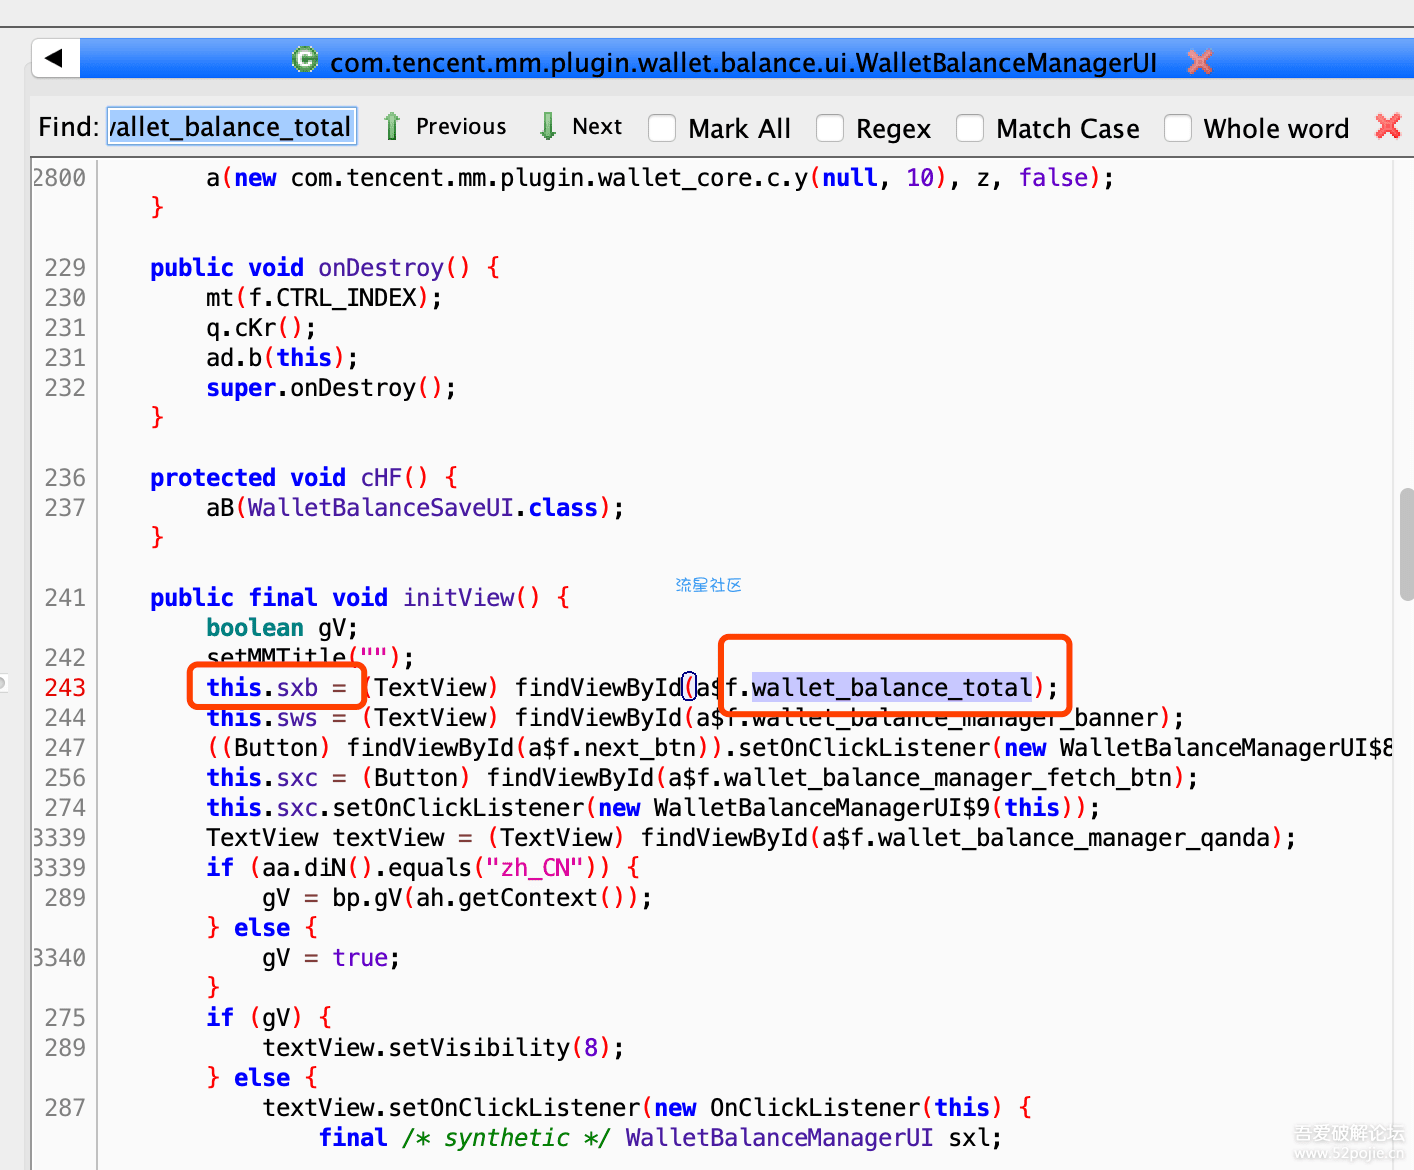This screenshot has width=1414, height=1170.
Task: Select the WalletBalanceManagerUI class tab
Action: coord(743,62)
